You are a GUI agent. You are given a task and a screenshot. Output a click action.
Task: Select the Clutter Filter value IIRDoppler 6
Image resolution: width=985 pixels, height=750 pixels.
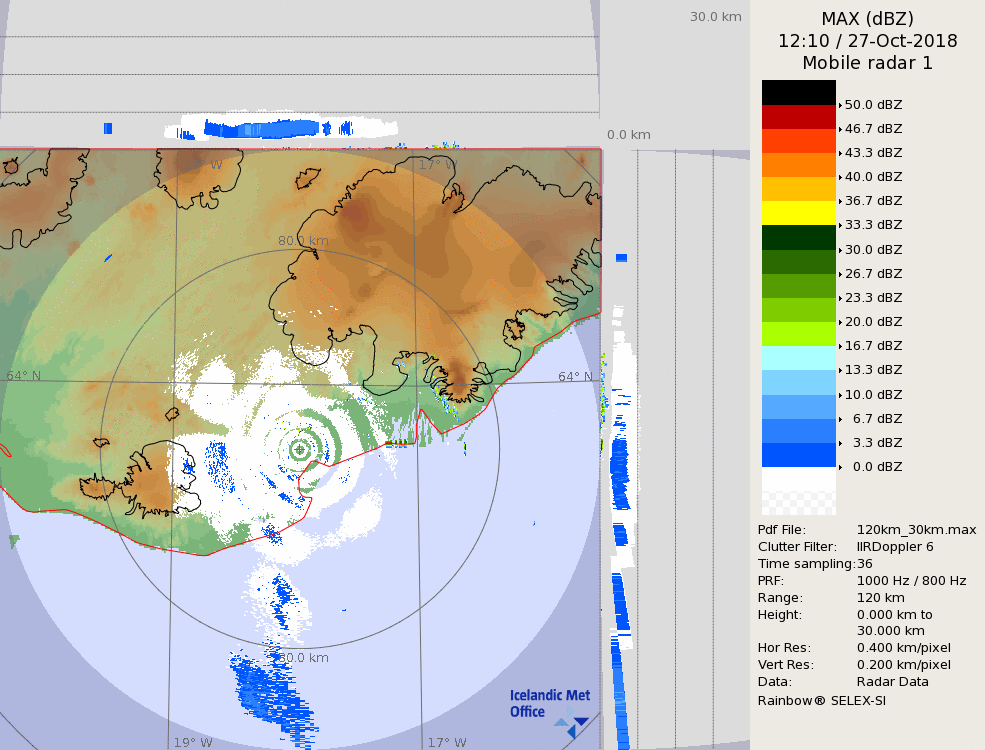tap(895, 547)
